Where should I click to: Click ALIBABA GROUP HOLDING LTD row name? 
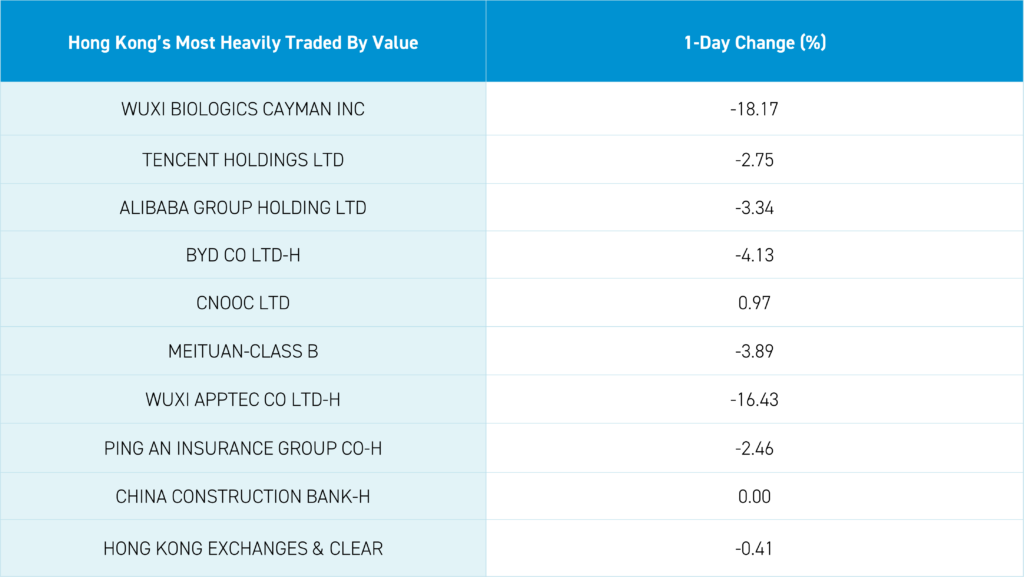[243, 208]
